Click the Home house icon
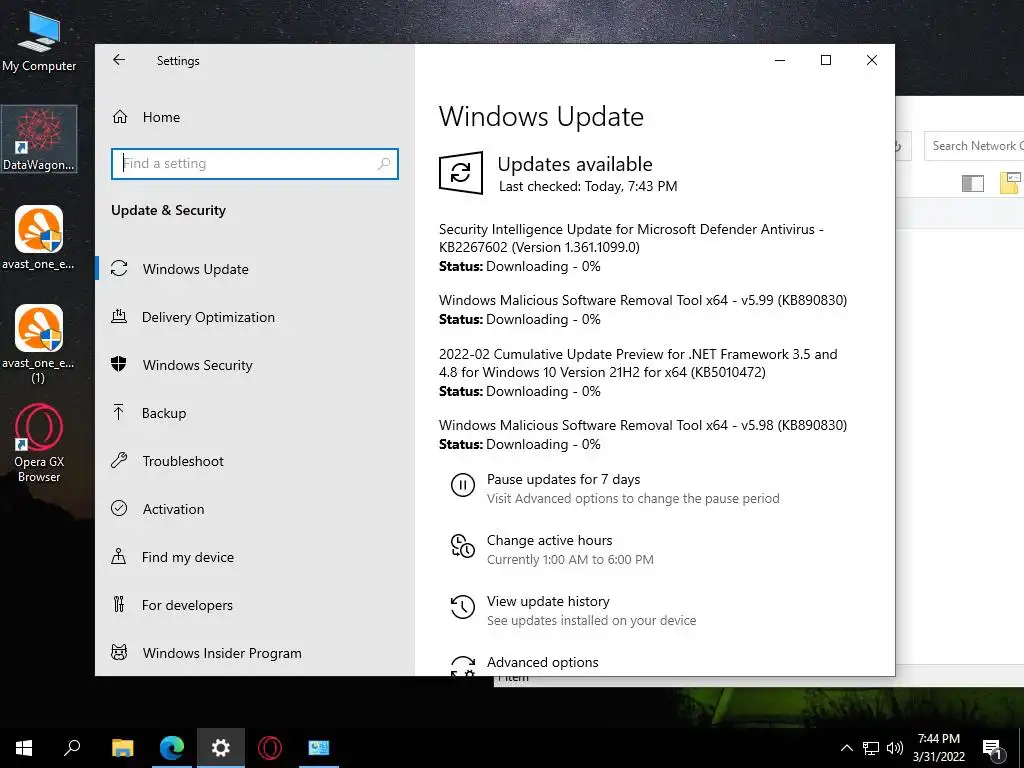 tap(120, 117)
